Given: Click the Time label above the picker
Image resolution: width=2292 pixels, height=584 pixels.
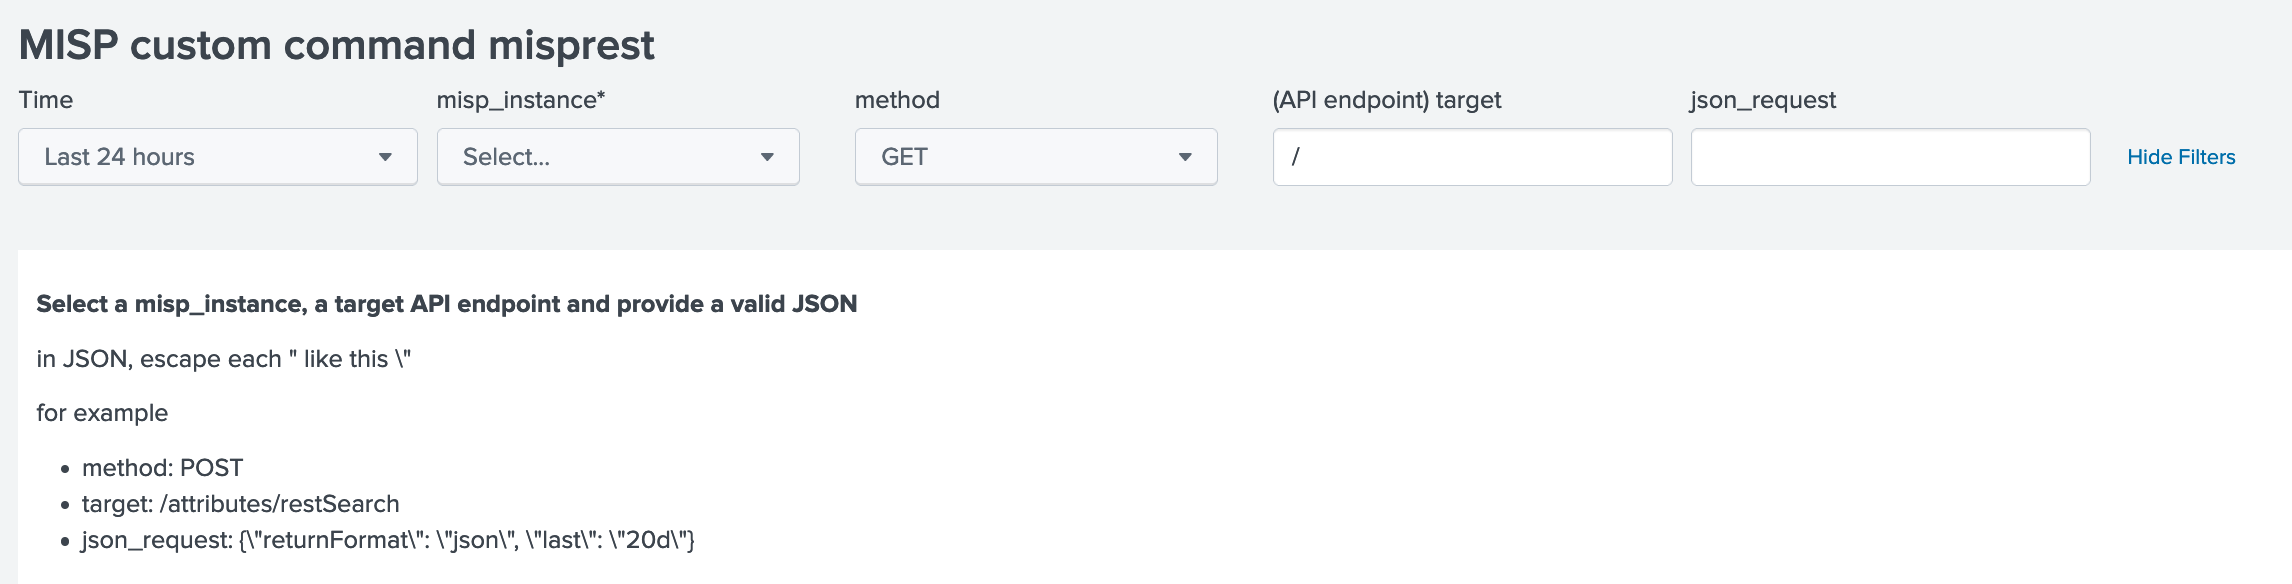Looking at the screenshot, I should [x=46, y=100].
